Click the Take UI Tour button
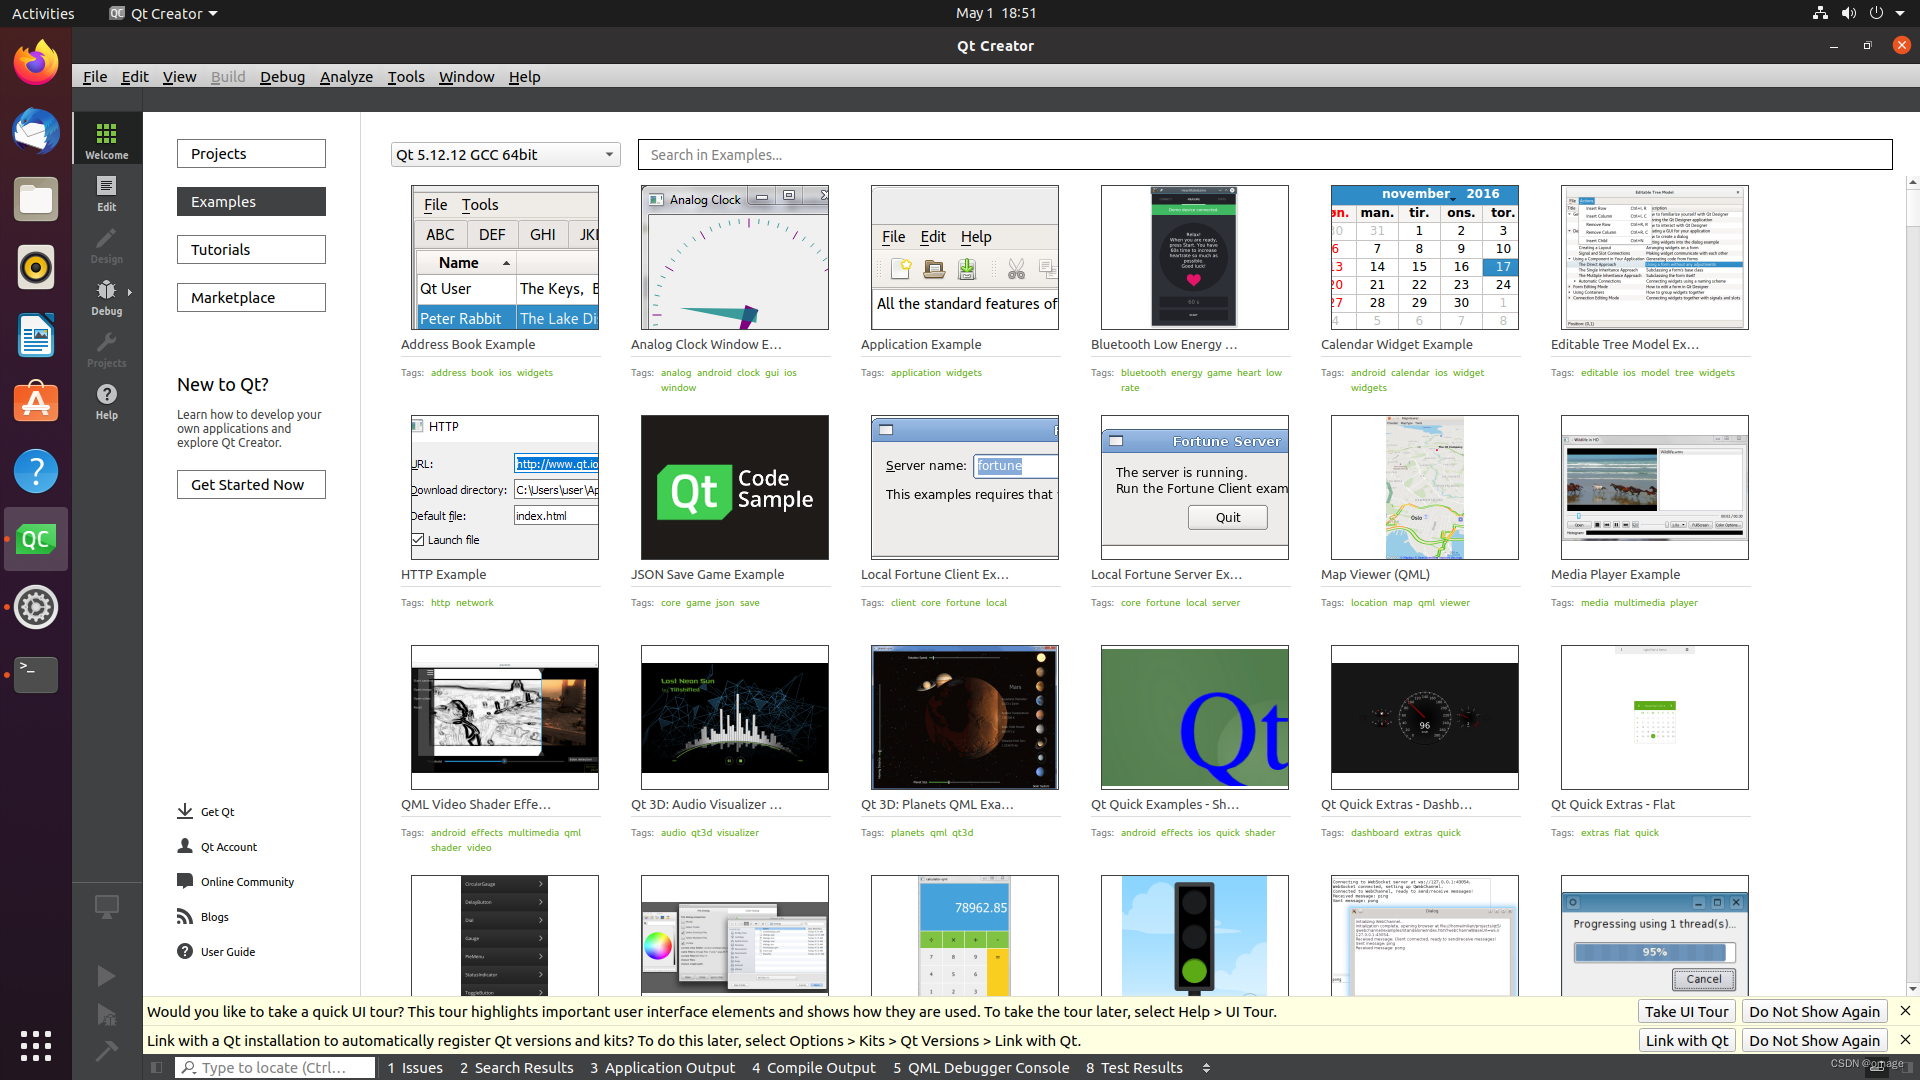1920x1080 pixels. click(x=1686, y=1011)
